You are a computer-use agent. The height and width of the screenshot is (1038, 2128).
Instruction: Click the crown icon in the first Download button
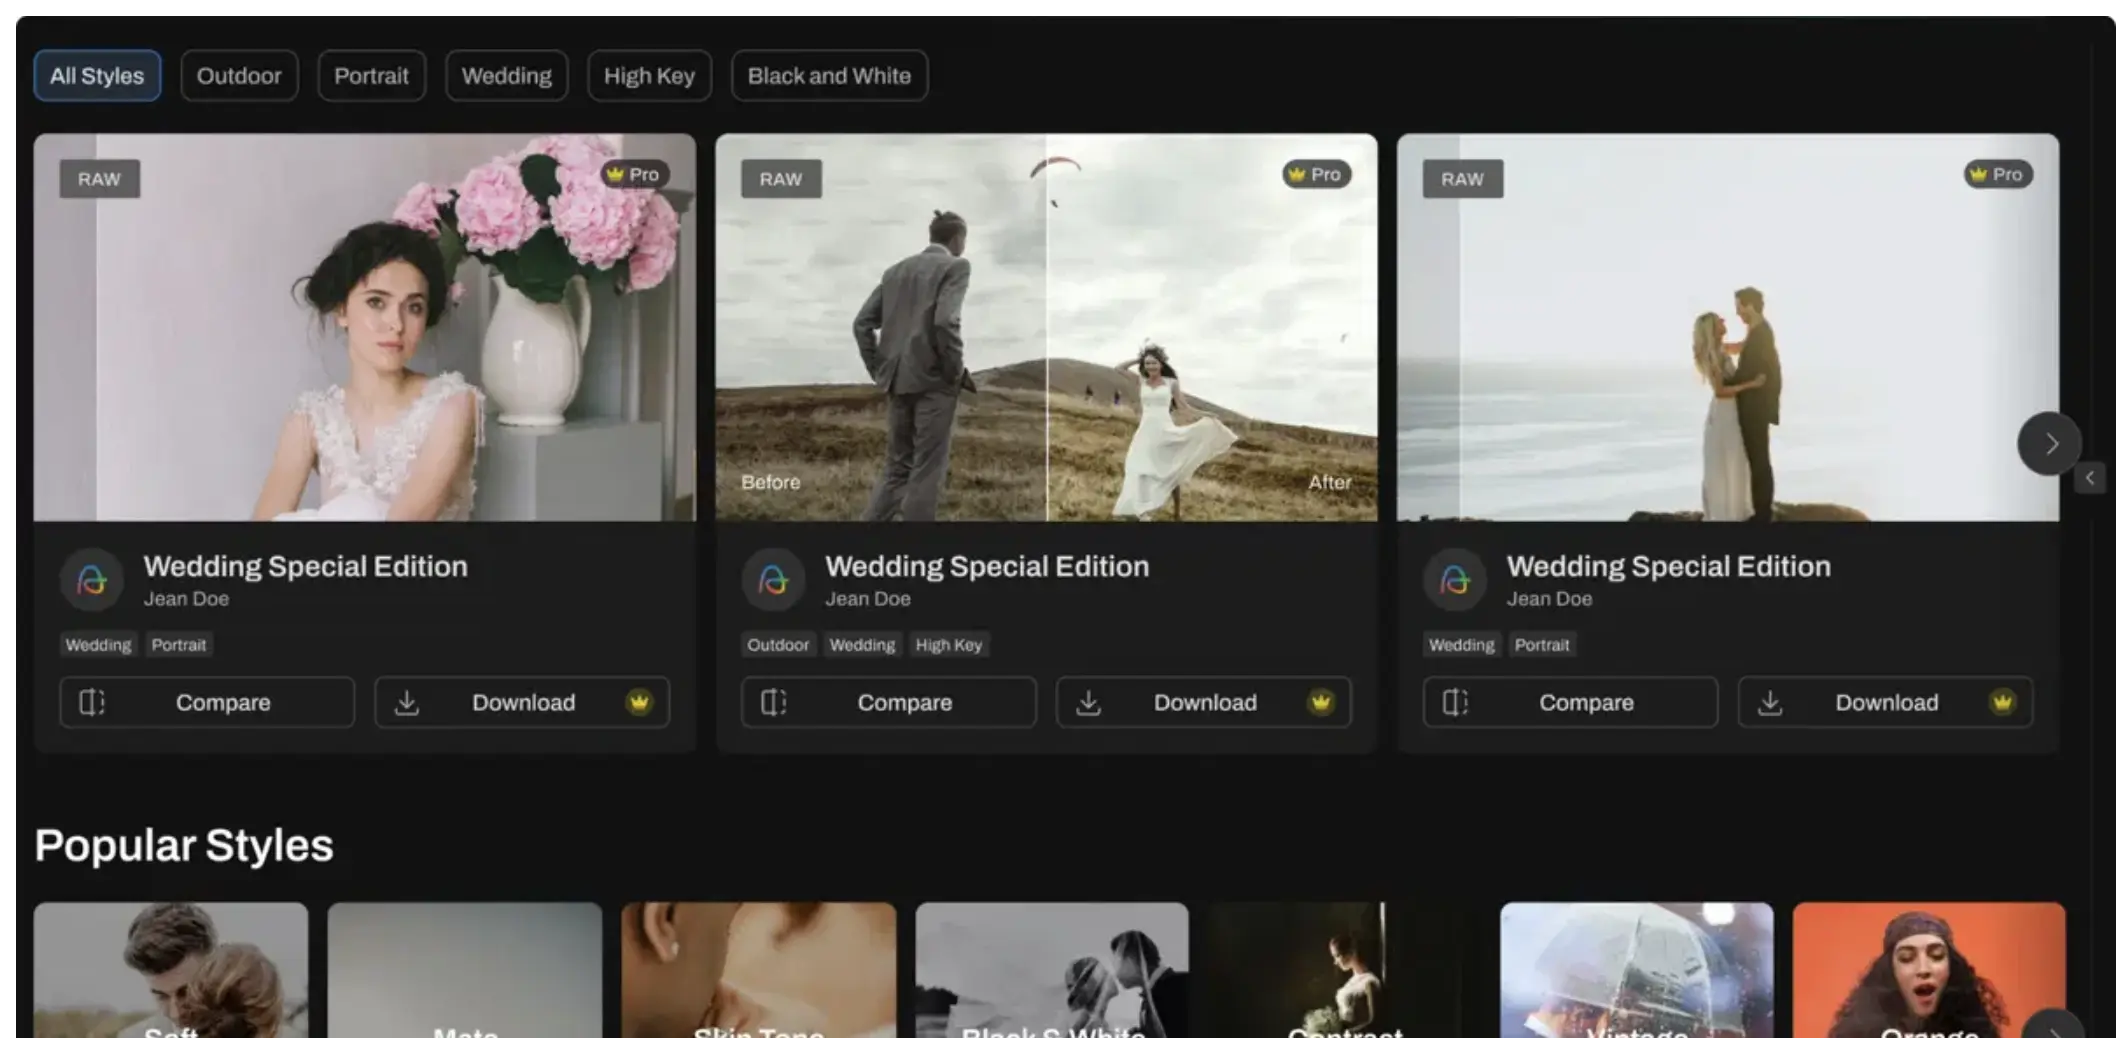[639, 702]
